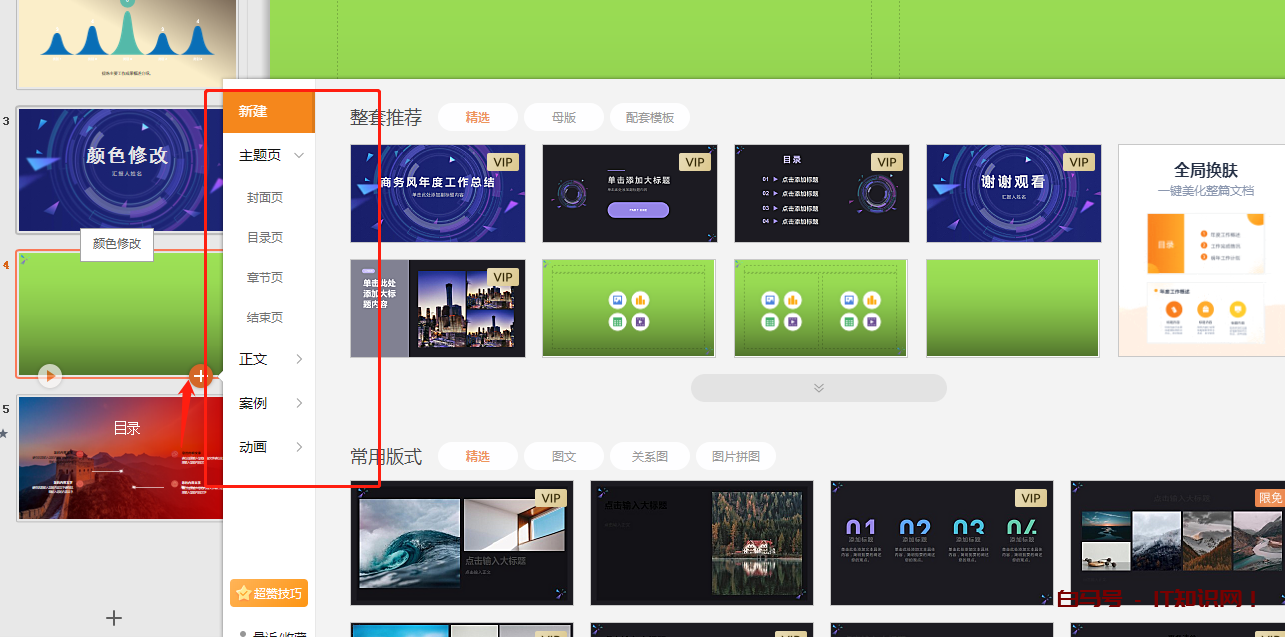Click the 超赞技巧 button
1285x637 pixels.
pyautogui.click(x=269, y=593)
